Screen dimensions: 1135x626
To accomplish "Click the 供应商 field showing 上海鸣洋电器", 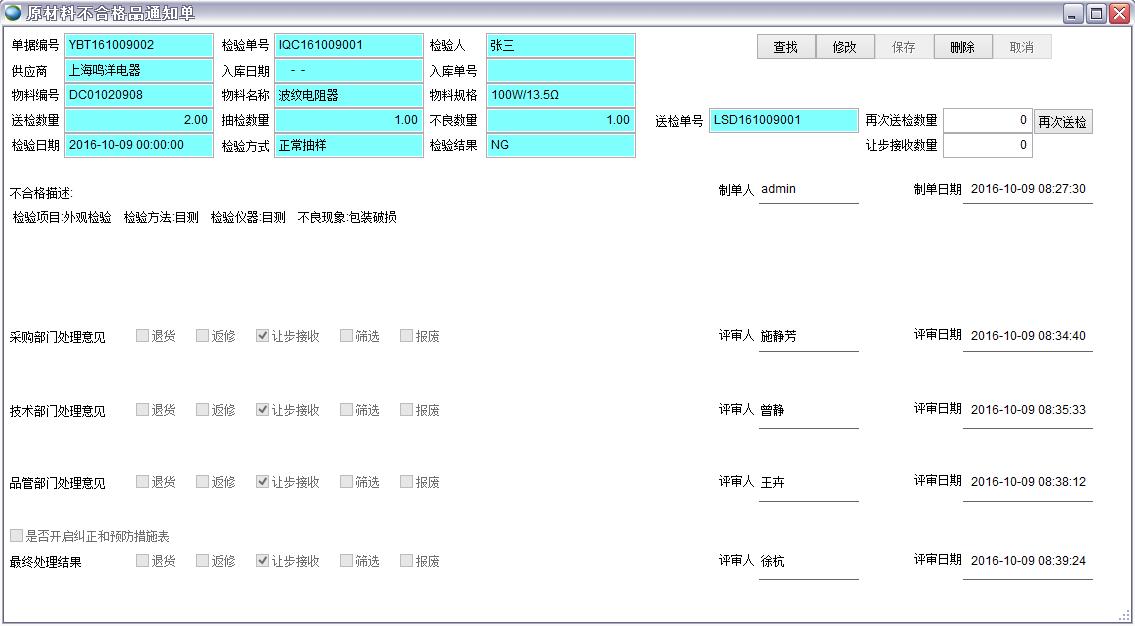I will pyautogui.click(x=137, y=70).
